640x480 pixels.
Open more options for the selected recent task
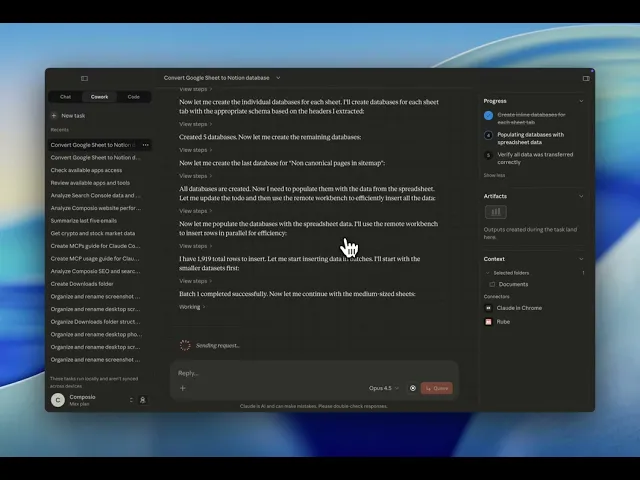pos(145,145)
